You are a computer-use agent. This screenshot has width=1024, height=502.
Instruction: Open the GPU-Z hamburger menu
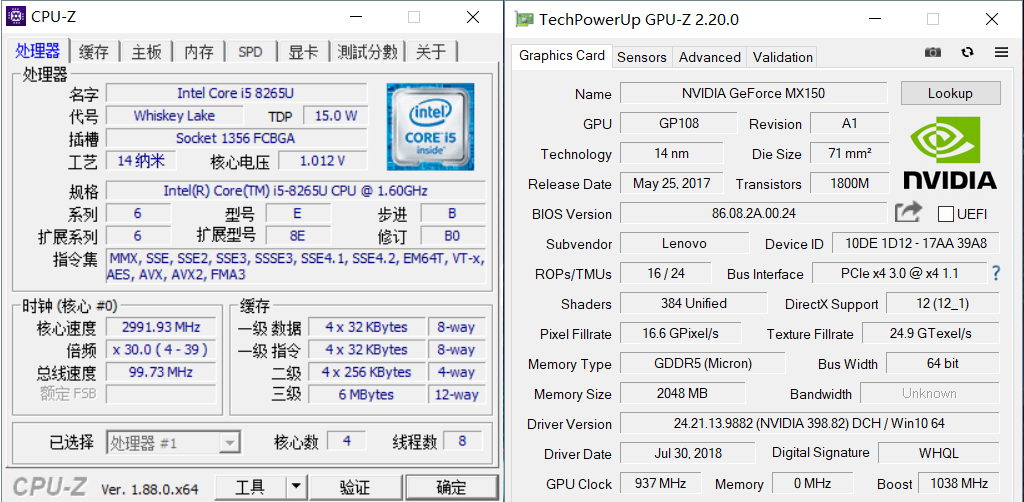(x=1001, y=52)
